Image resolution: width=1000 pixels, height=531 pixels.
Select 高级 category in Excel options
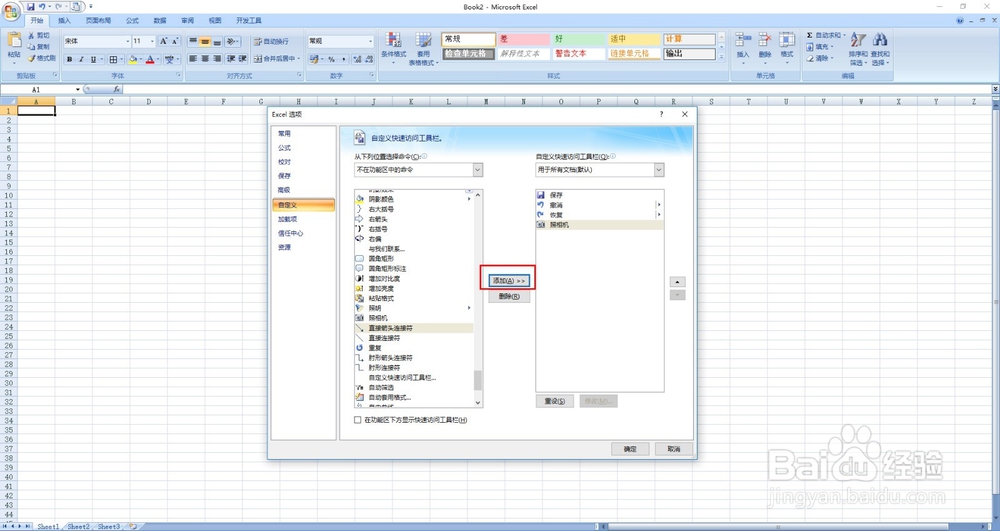303,190
